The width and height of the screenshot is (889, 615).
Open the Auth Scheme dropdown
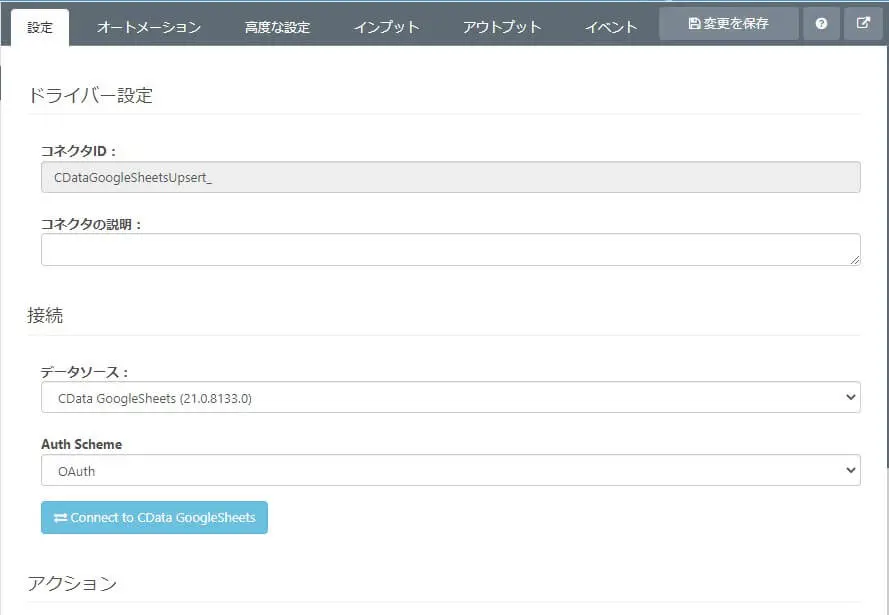coord(451,470)
